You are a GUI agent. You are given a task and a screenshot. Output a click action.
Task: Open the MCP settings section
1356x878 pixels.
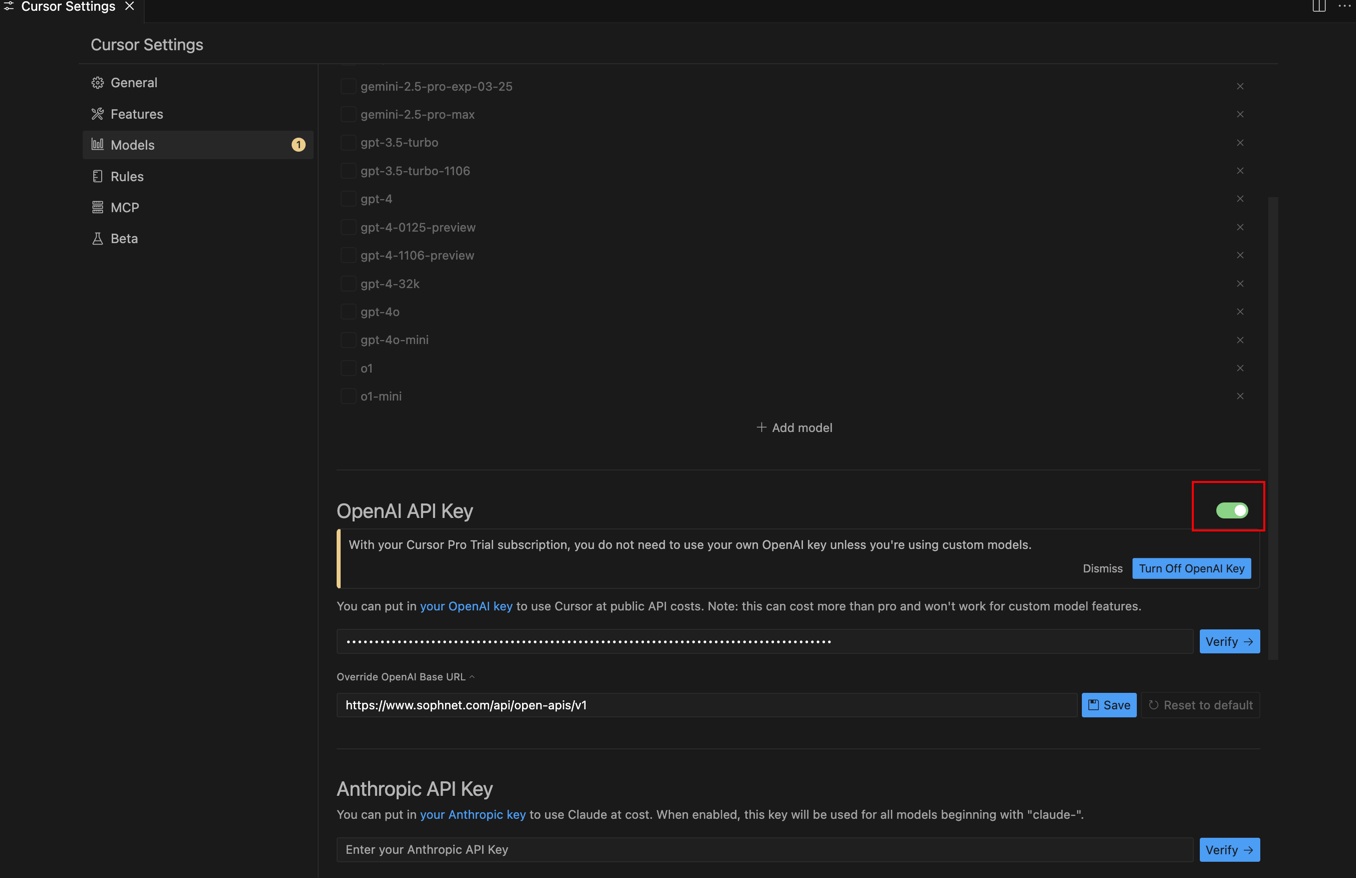[198, 207]
